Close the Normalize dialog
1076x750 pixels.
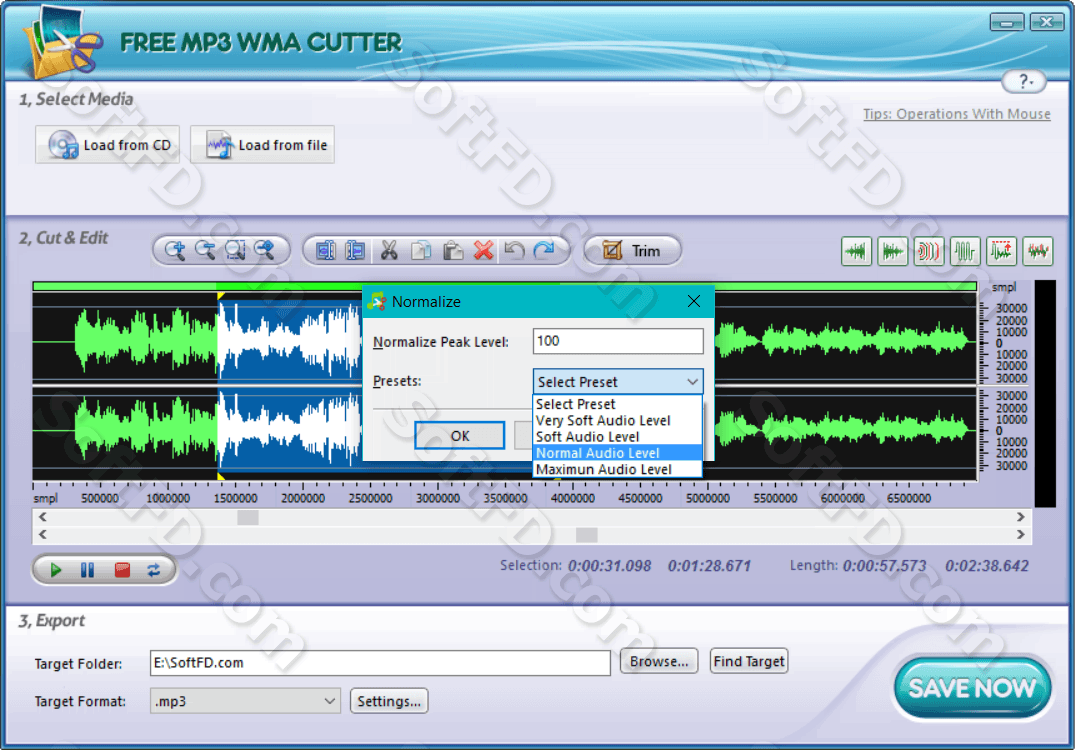pyautogui.click(x=694, y=301)
